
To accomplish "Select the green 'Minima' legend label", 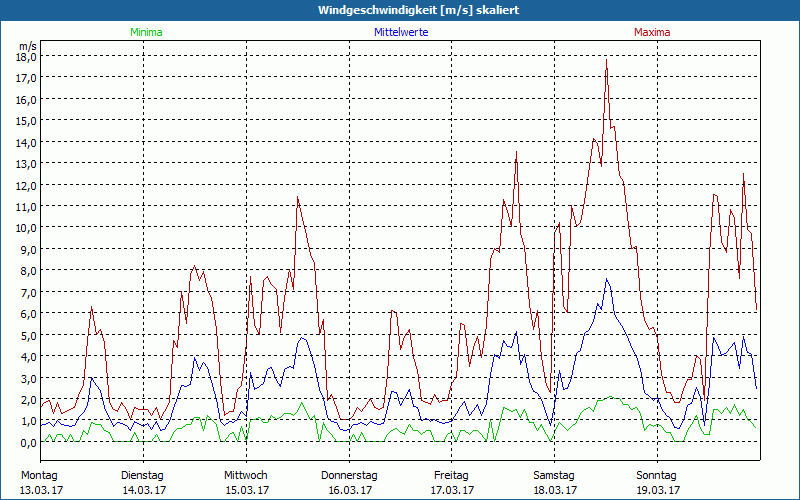I will [x=146, y=32].
